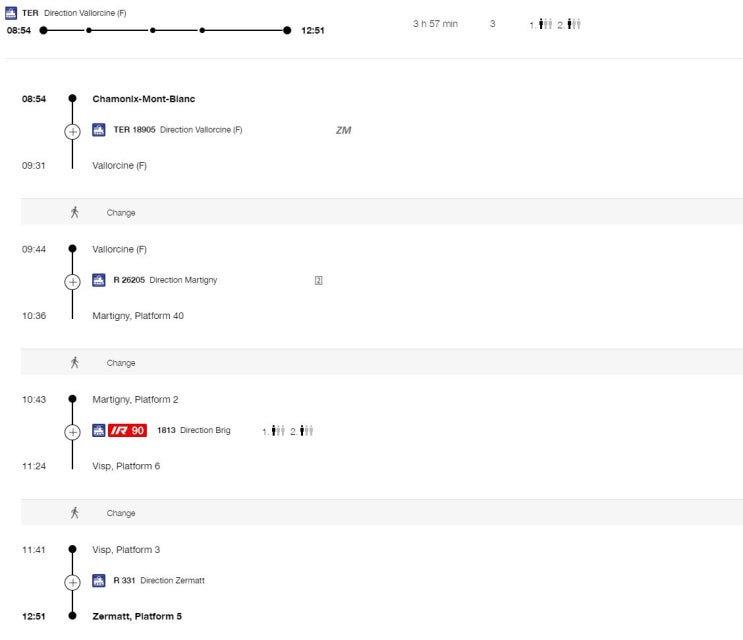Select the Martigny, Platform 40 arrival stop
Viewport: 743px width, 640px height.
pos(137,316)
